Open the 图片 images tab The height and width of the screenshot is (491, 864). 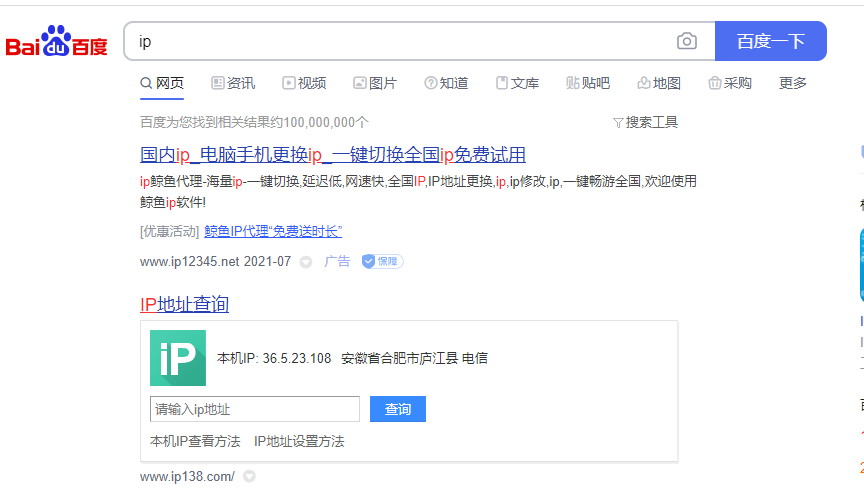pos(375,83)
